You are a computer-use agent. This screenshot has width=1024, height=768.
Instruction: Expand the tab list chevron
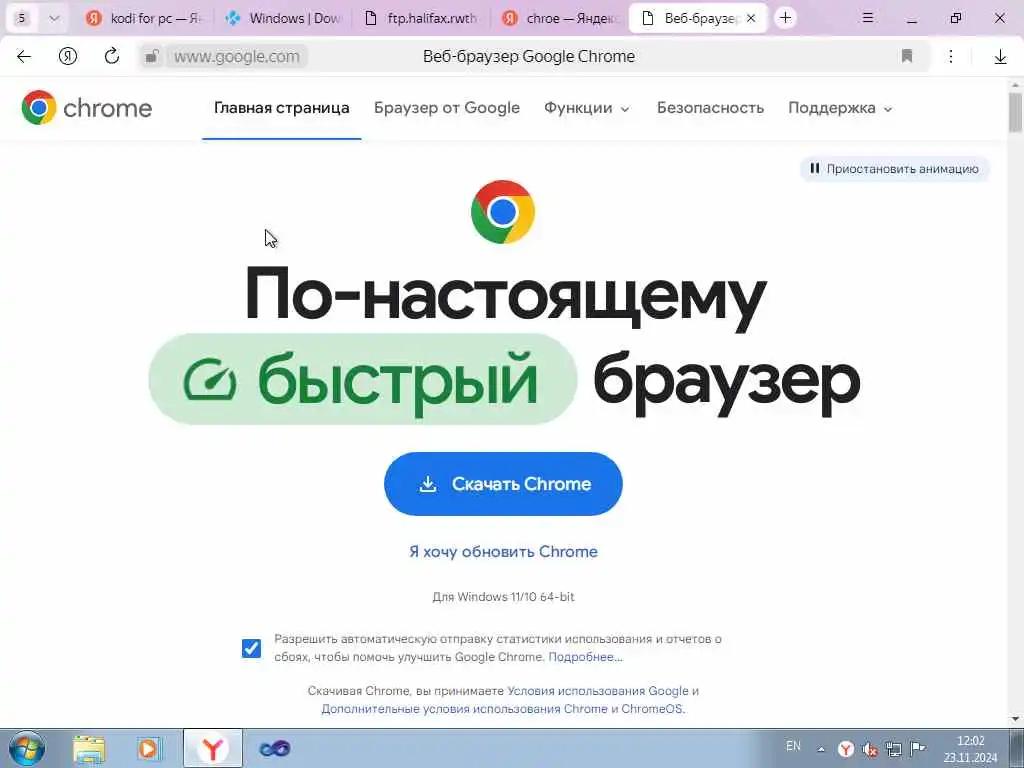tap(54, 18)
